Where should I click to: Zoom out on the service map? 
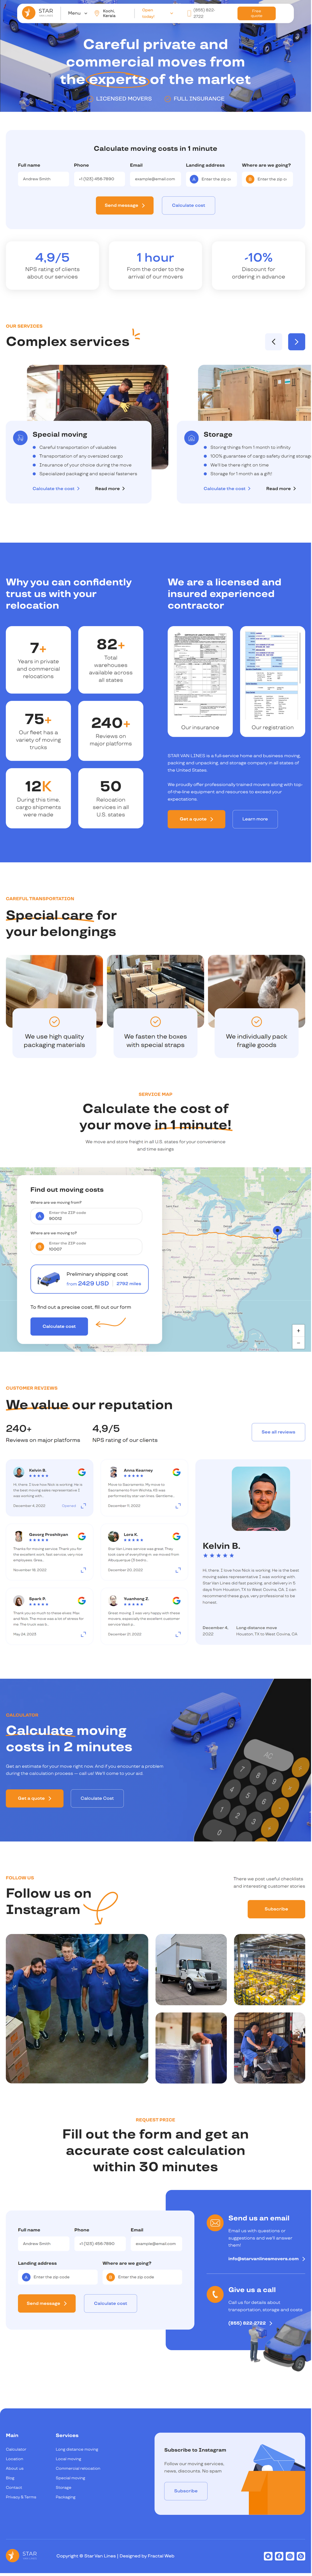(297, 1342)
